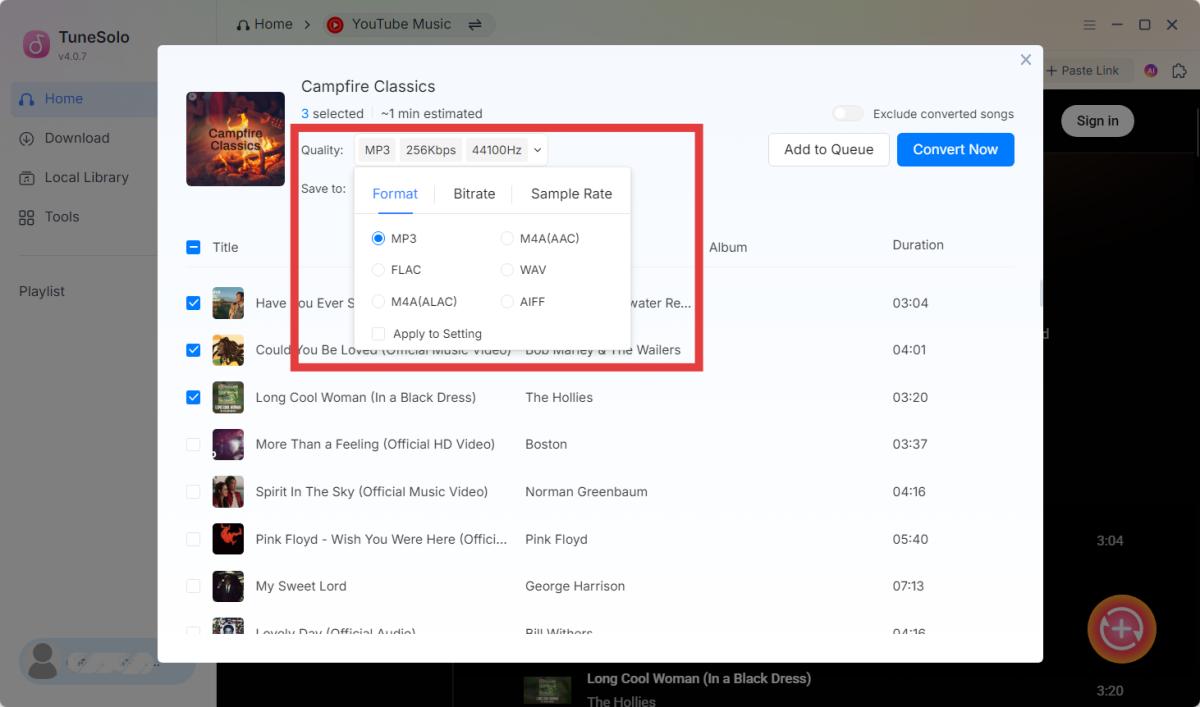This screenshot has width=1200, height=707.
Task: Click the Have You Ever Seen song thumbnail
Action: (x=228, y=303)
